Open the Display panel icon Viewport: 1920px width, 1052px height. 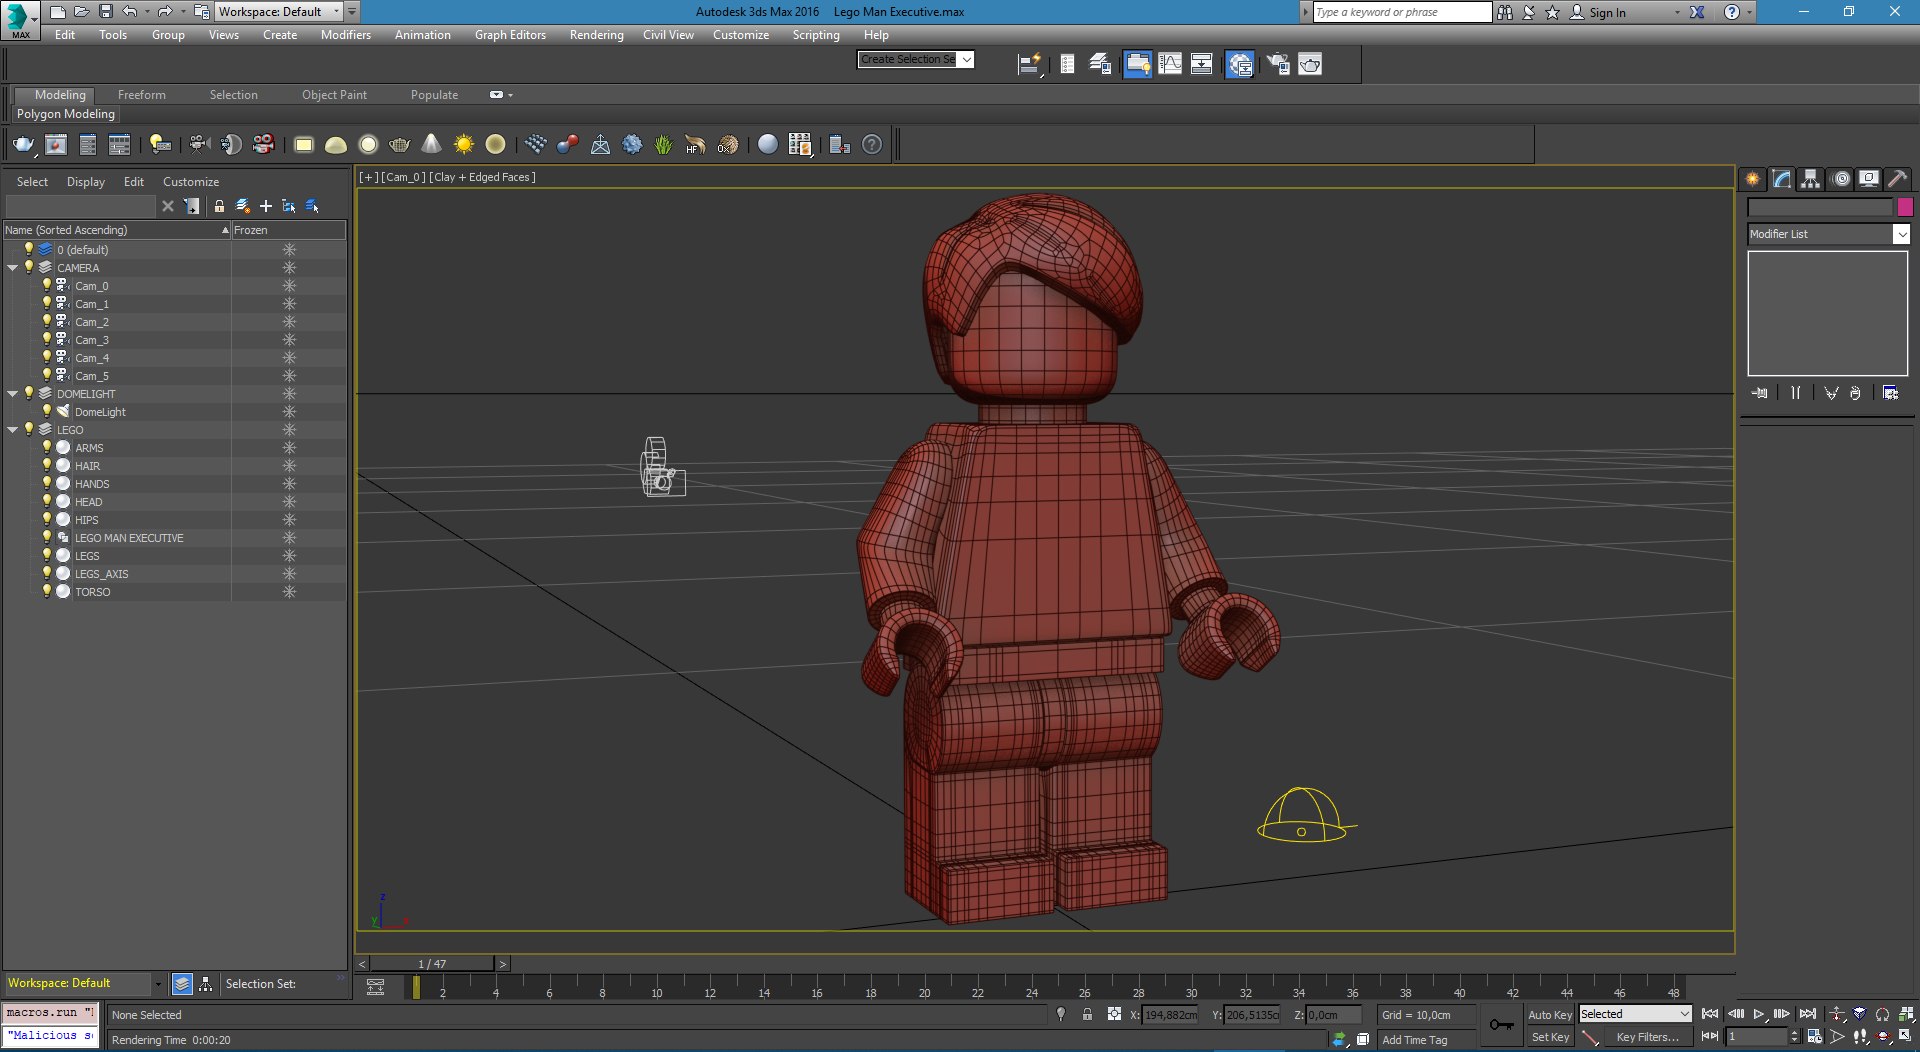pyautogui.click(x=1869, y=179)
